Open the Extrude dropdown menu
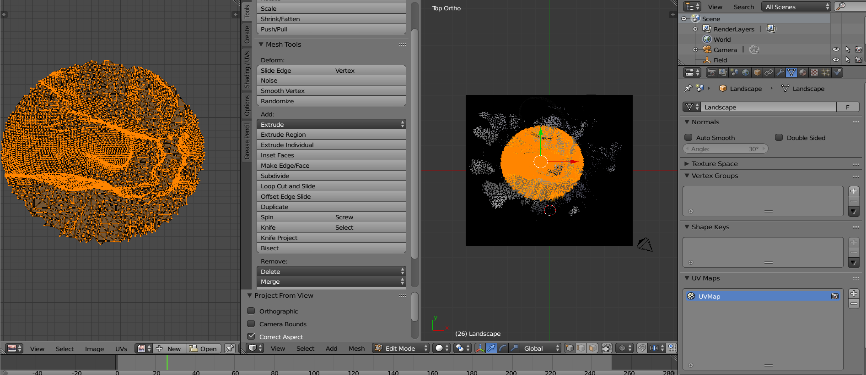This screenshot has width=866, height=375. 332,124
